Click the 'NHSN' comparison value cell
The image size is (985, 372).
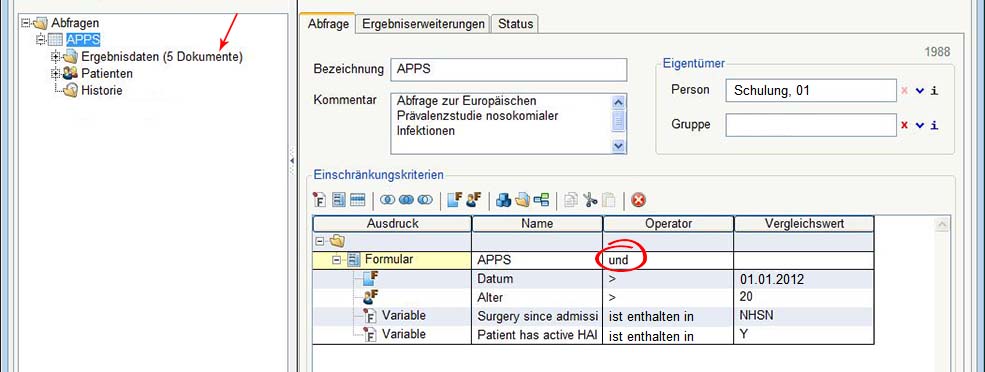coord(804,315)
